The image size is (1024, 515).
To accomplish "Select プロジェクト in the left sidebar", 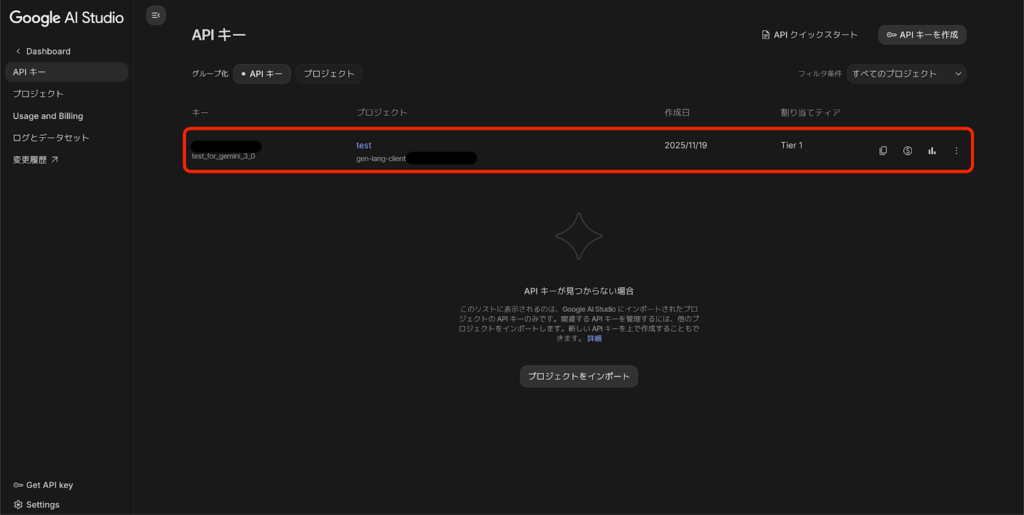I will click(38, 94).
